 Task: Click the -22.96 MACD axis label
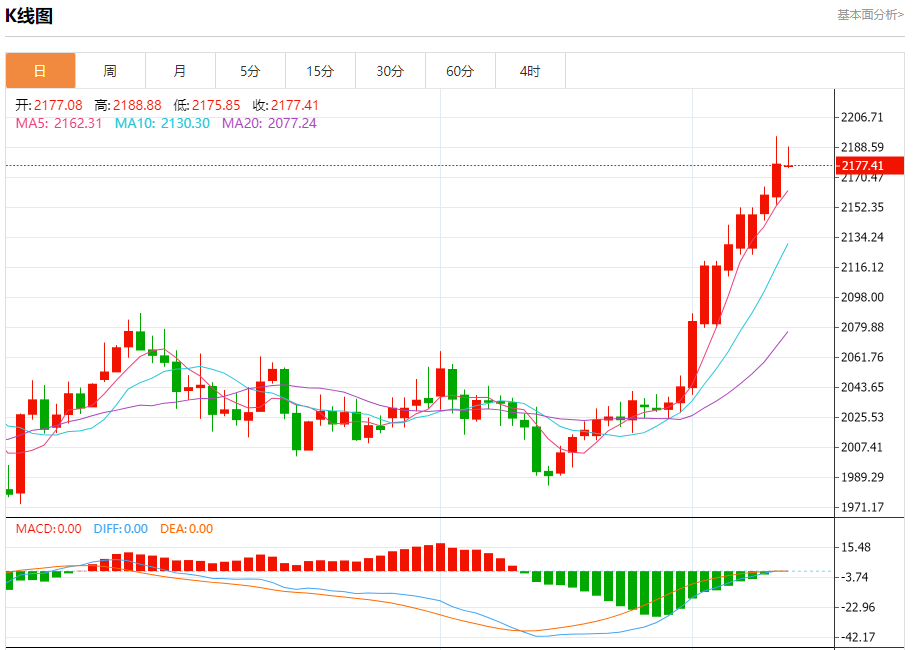pyautogui.click(x=858, y=607)
